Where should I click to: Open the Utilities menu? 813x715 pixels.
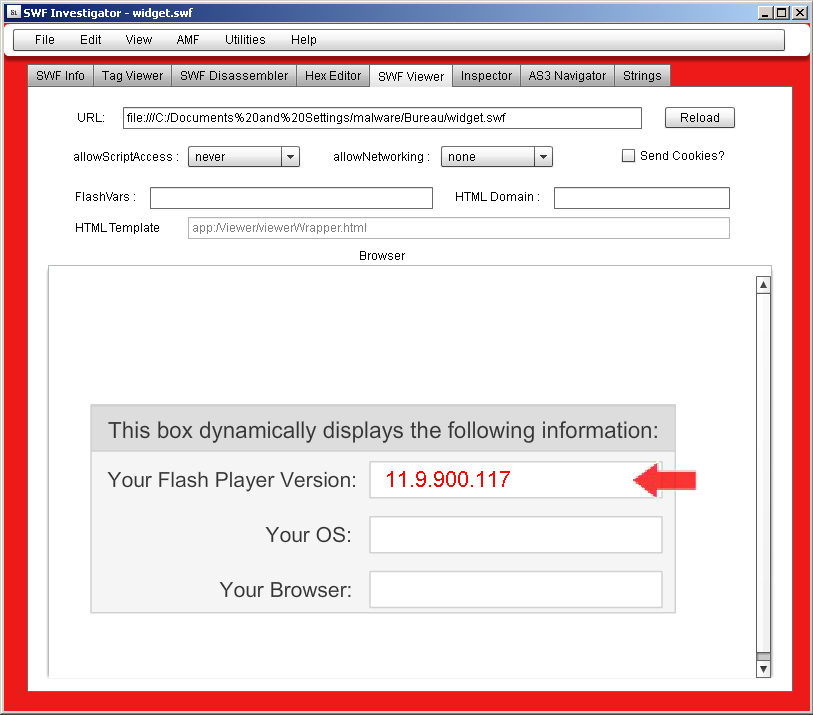coord(245,40)
